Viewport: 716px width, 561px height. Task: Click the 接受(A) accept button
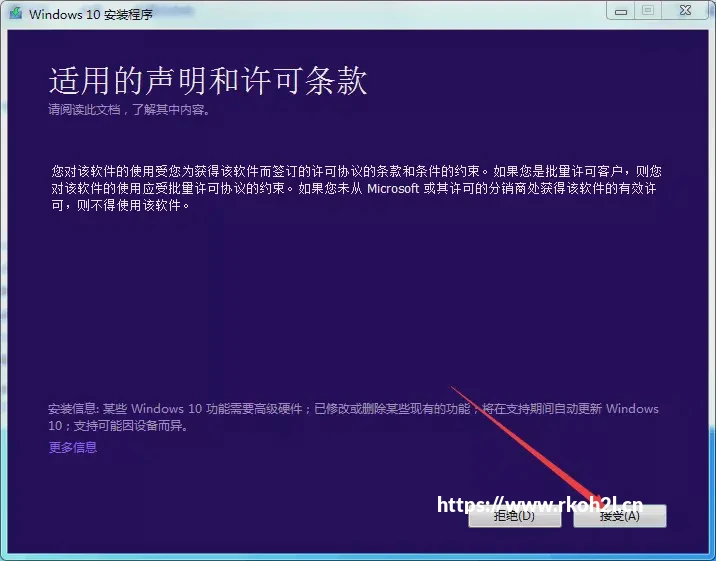pos(619,516)
